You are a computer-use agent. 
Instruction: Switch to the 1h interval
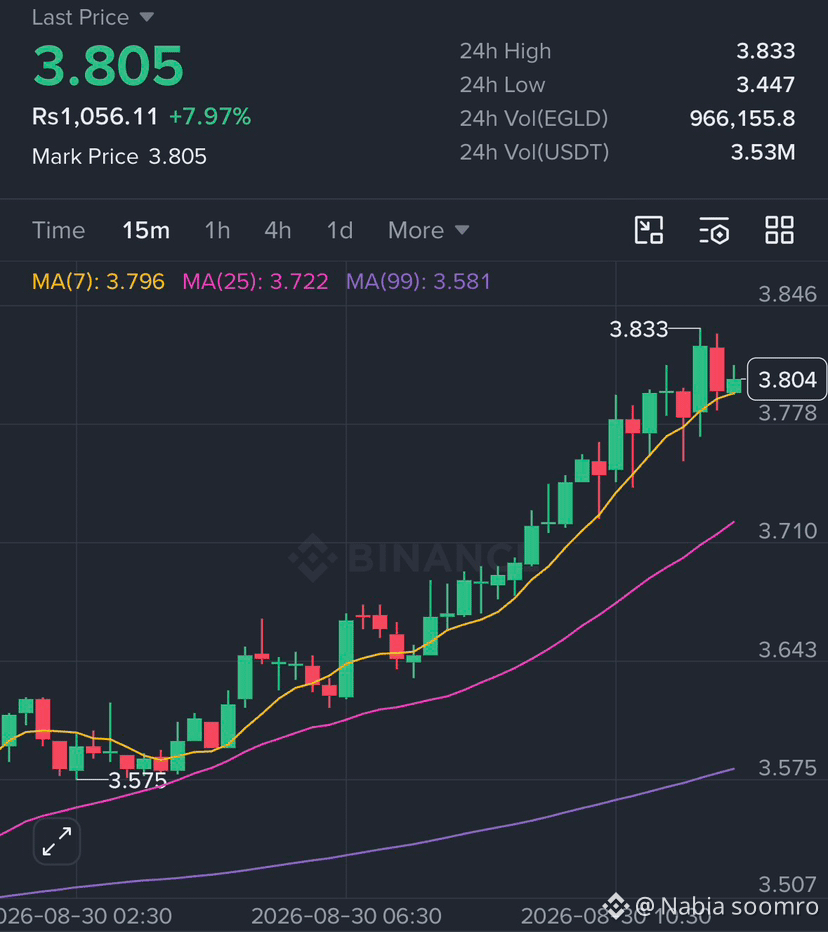point(218,231)
